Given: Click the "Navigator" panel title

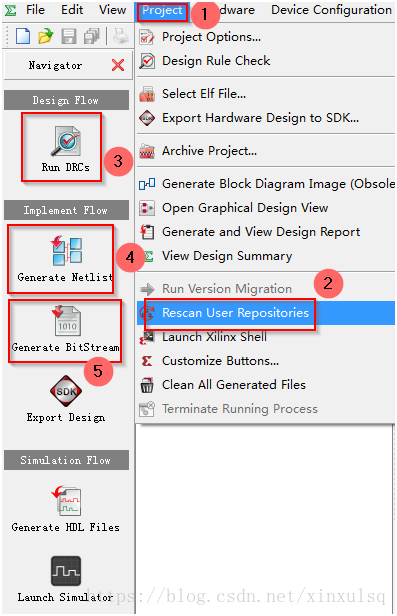Looking at the screenshot, I should point(55,65).
